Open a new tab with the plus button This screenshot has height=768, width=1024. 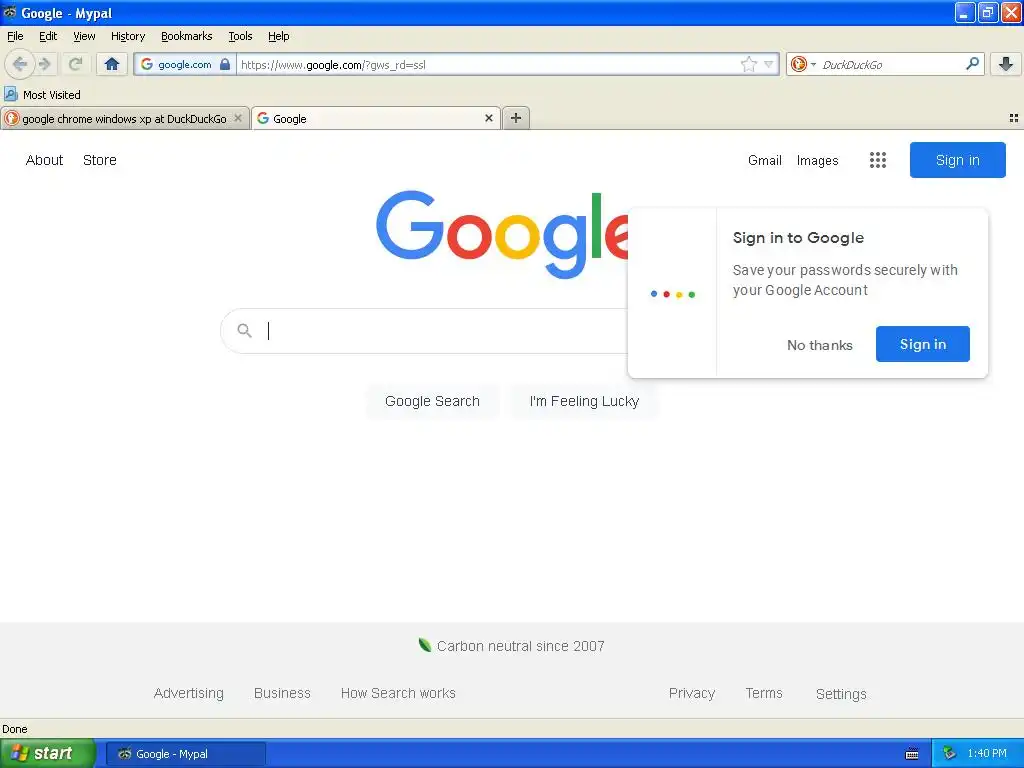click(516, 118)
